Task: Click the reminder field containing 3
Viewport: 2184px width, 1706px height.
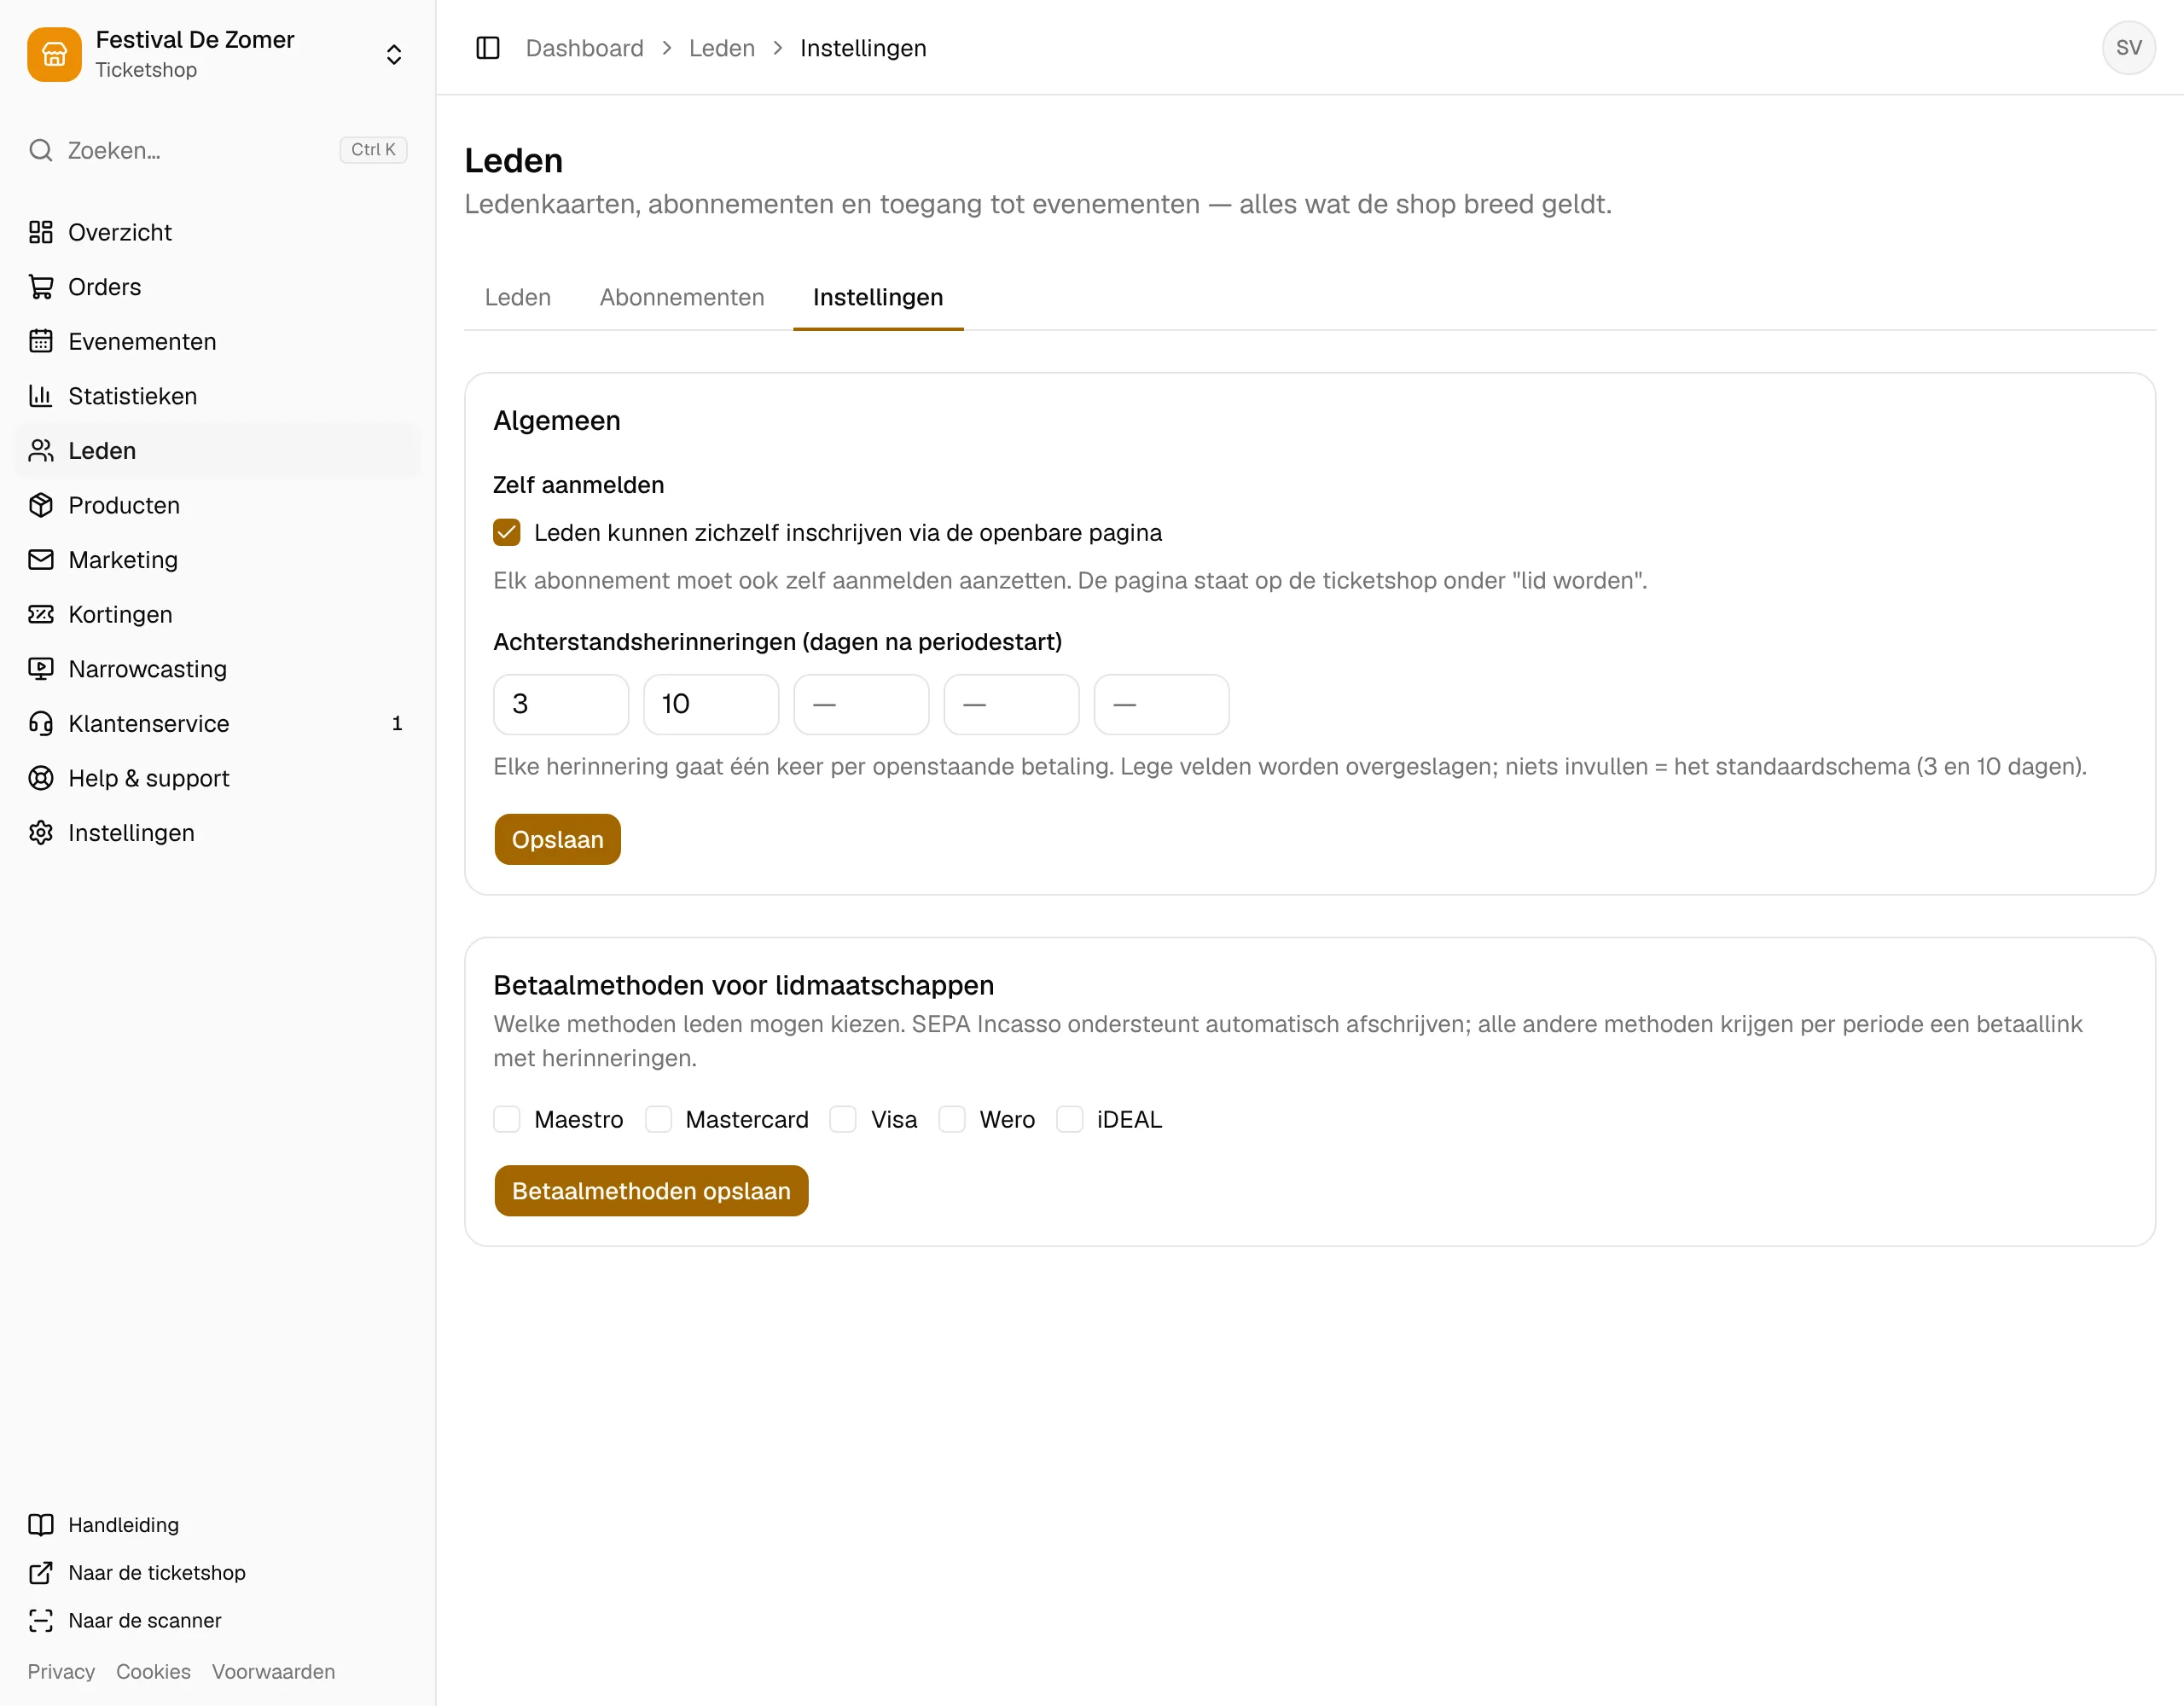Action: 561,704
